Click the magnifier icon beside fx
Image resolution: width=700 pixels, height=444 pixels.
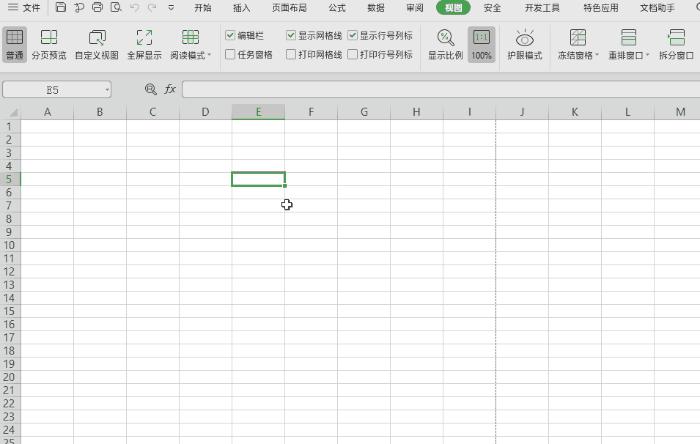tap(151, 89)
